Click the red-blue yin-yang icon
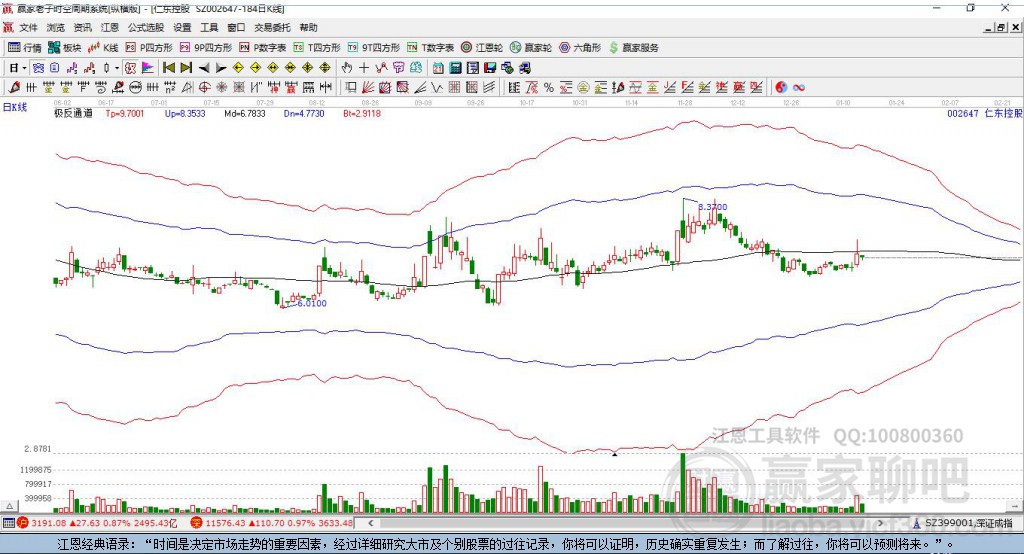Image resolution: width=1024 pixels, height=554 pixels. (x=781, y=87)
